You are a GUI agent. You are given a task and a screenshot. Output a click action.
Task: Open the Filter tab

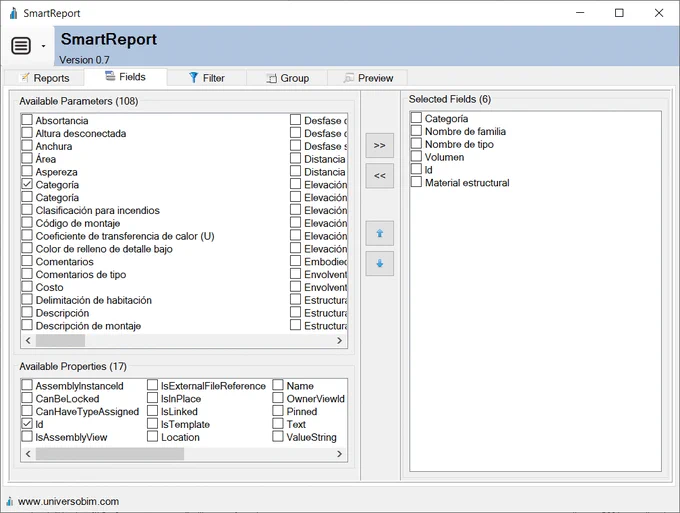tap(207, 78)
